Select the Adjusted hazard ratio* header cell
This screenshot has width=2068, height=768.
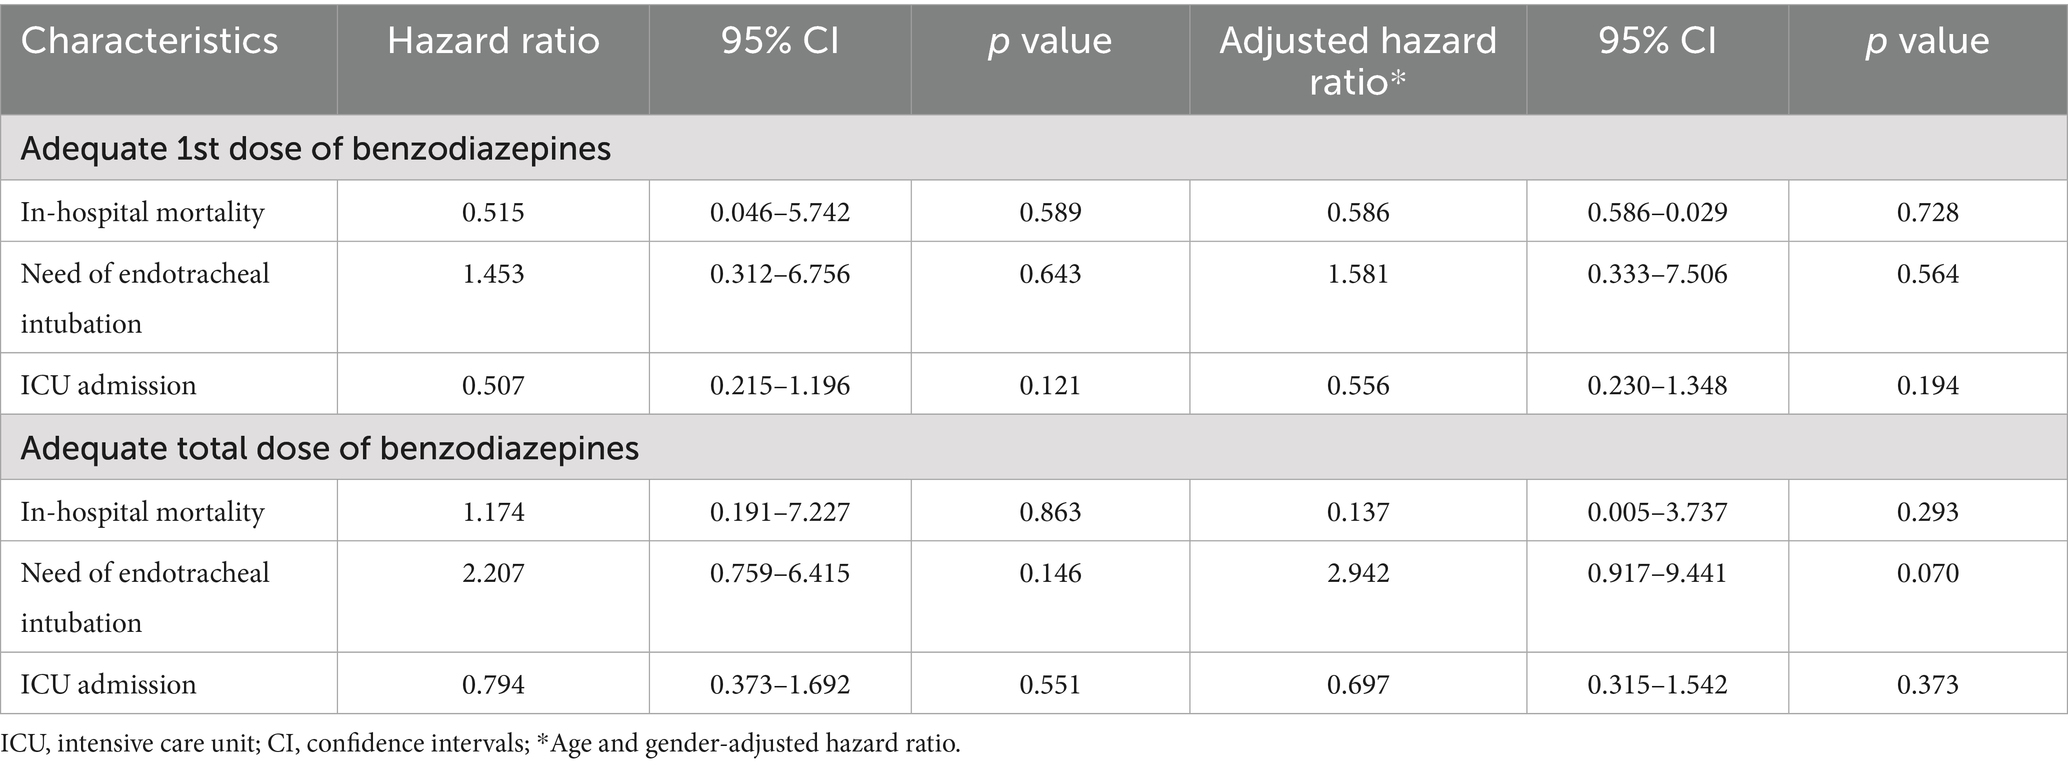click(1358, 60)
